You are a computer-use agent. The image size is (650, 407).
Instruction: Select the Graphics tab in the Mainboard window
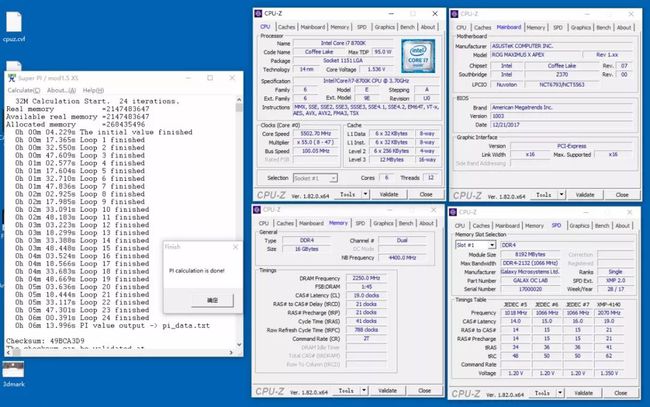(580, 27)
